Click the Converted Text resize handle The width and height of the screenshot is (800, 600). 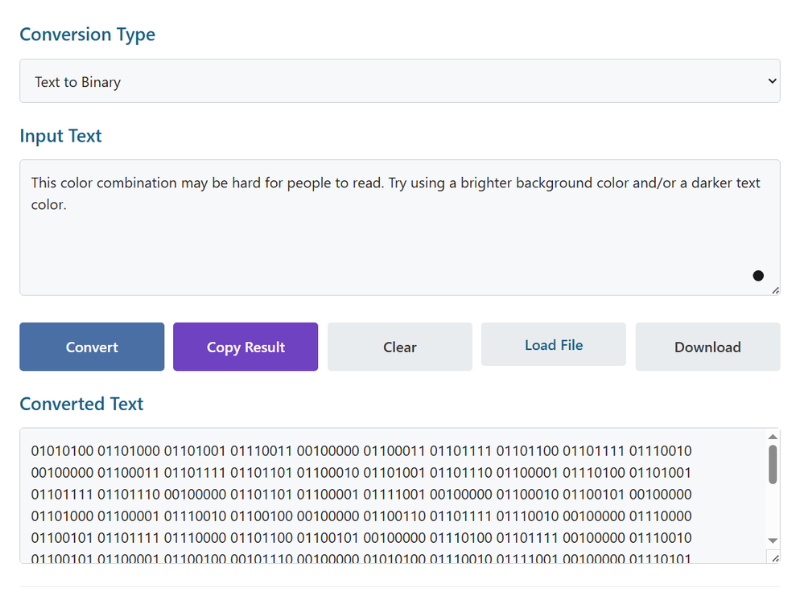[775, 558]
